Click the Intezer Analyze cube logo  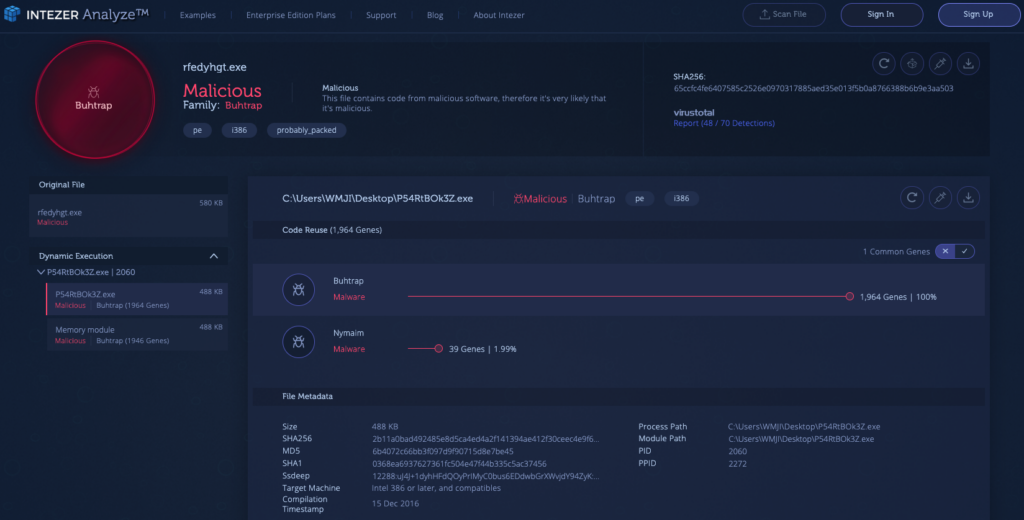[12, 14]
